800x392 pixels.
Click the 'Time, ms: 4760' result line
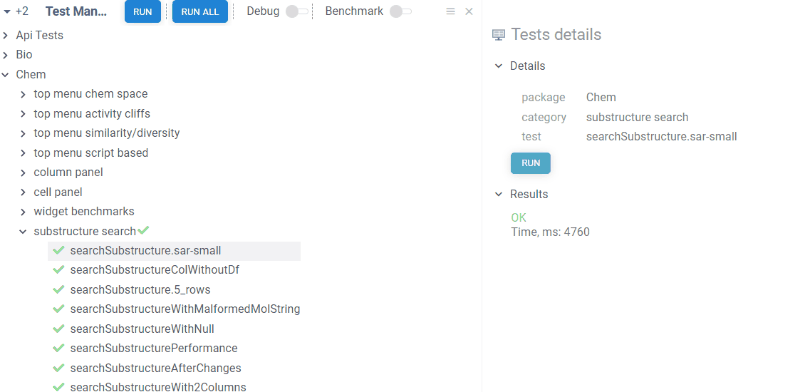pos(550,232)
